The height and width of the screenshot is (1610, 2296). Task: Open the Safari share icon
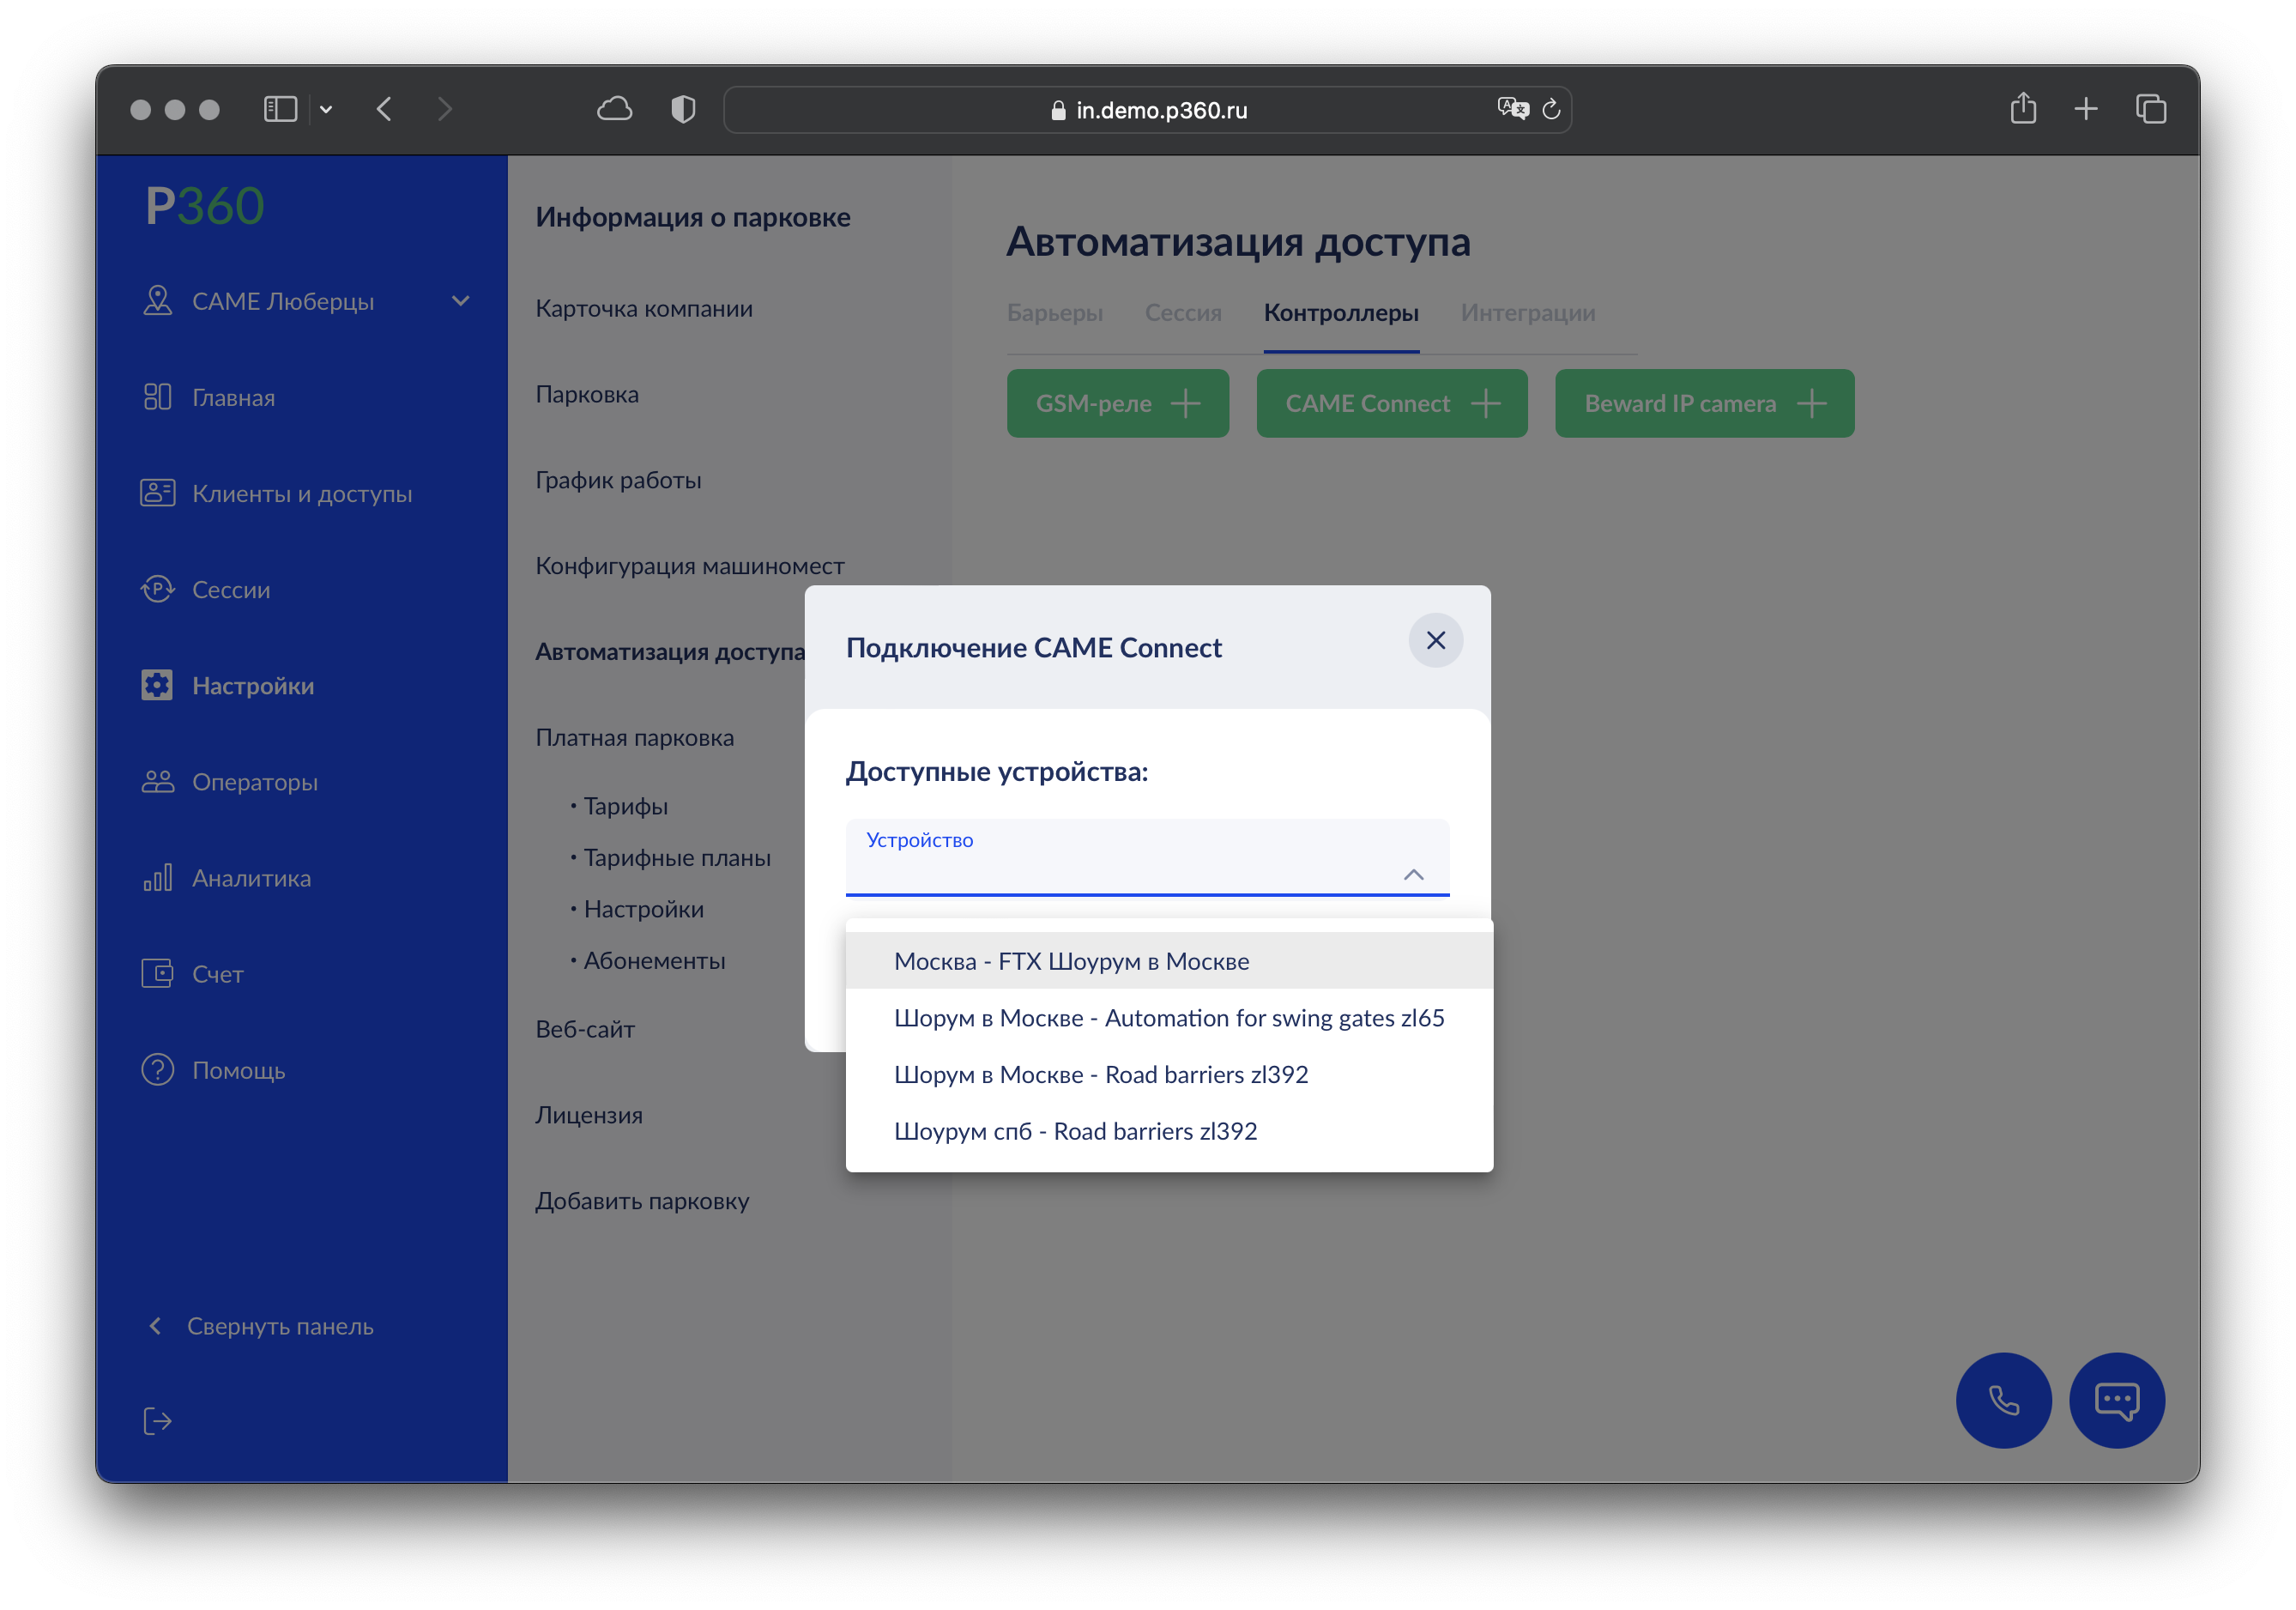click(x=2023, y=108)
